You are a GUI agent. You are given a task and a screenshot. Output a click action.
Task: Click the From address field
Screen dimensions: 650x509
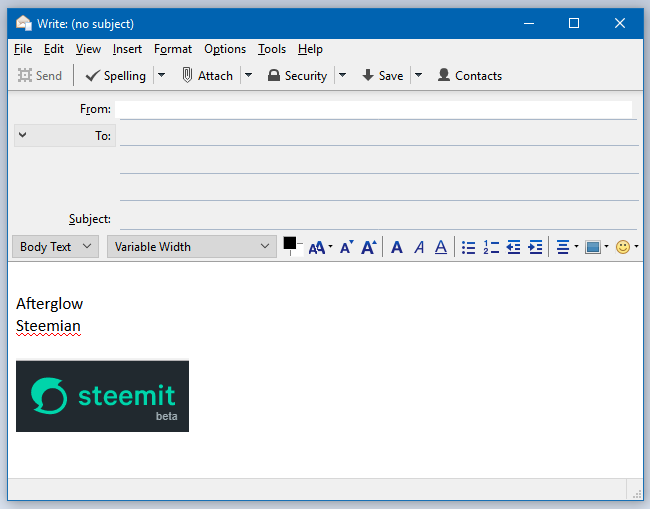click(x=374, y=109)
